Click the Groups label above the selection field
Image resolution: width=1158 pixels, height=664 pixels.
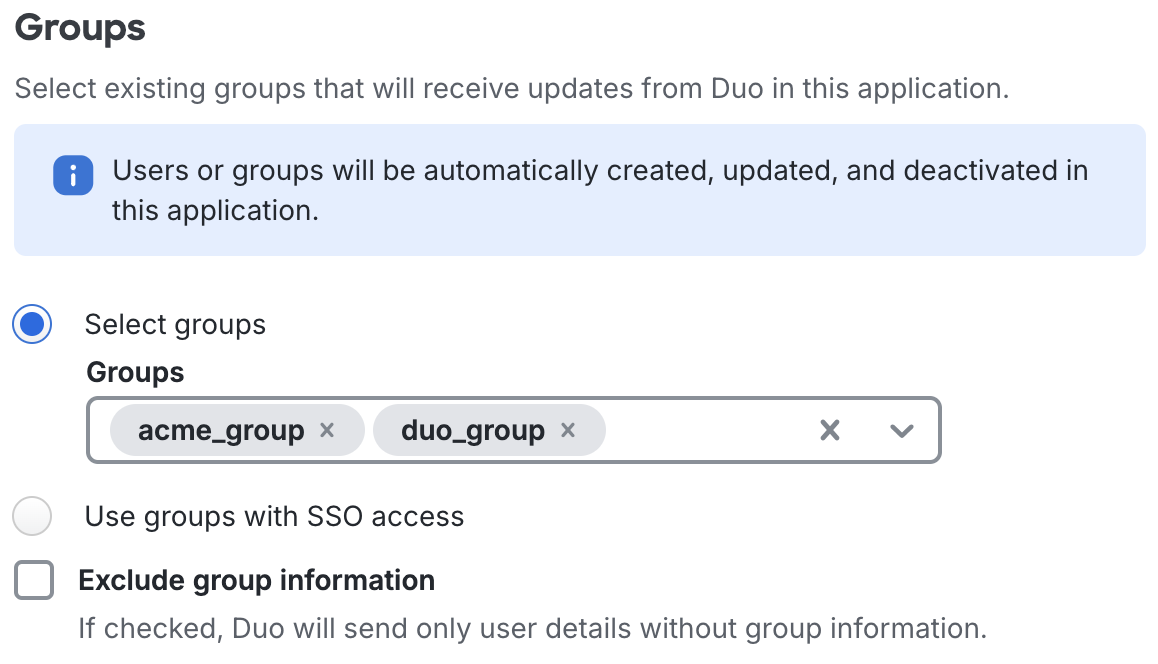click(134, 371)
